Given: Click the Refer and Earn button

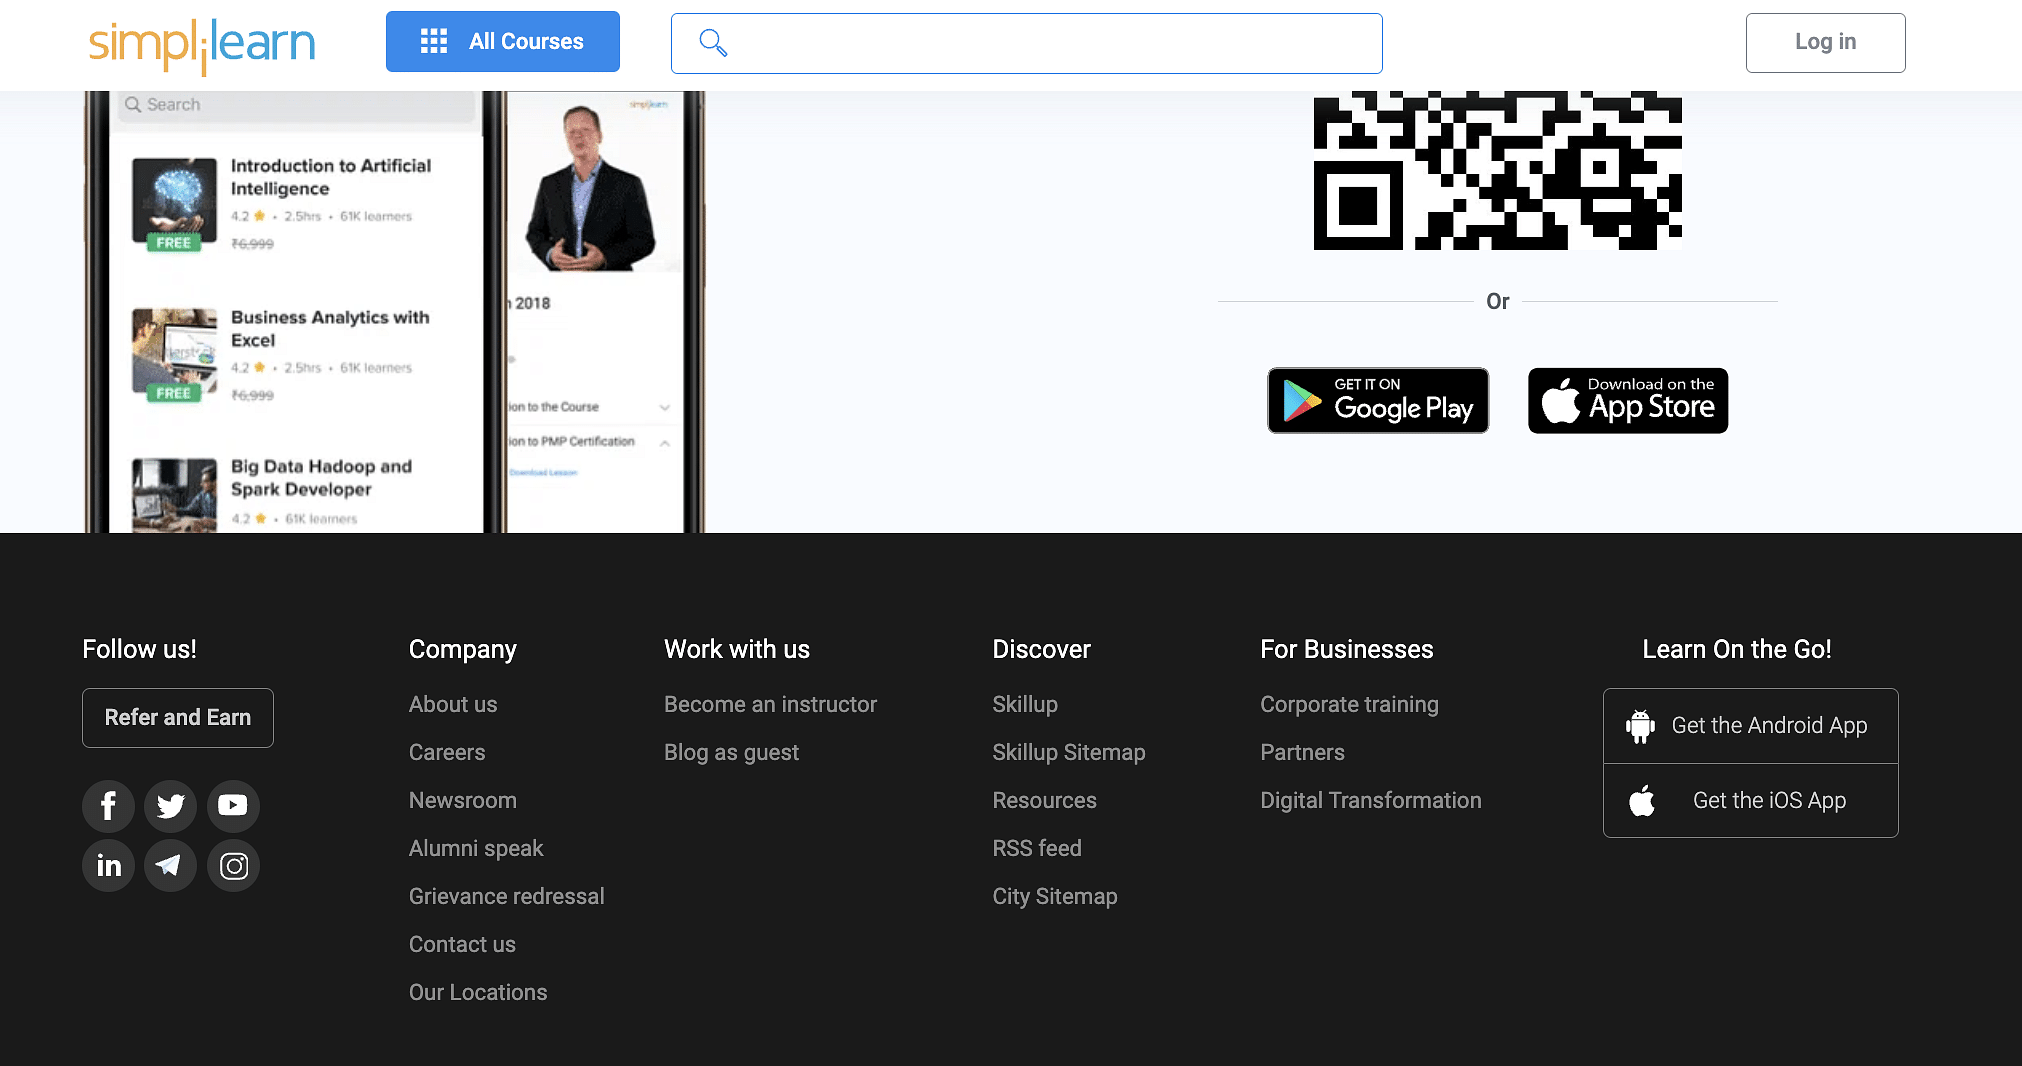Looking at the screenshot, I should coord(178,718).
